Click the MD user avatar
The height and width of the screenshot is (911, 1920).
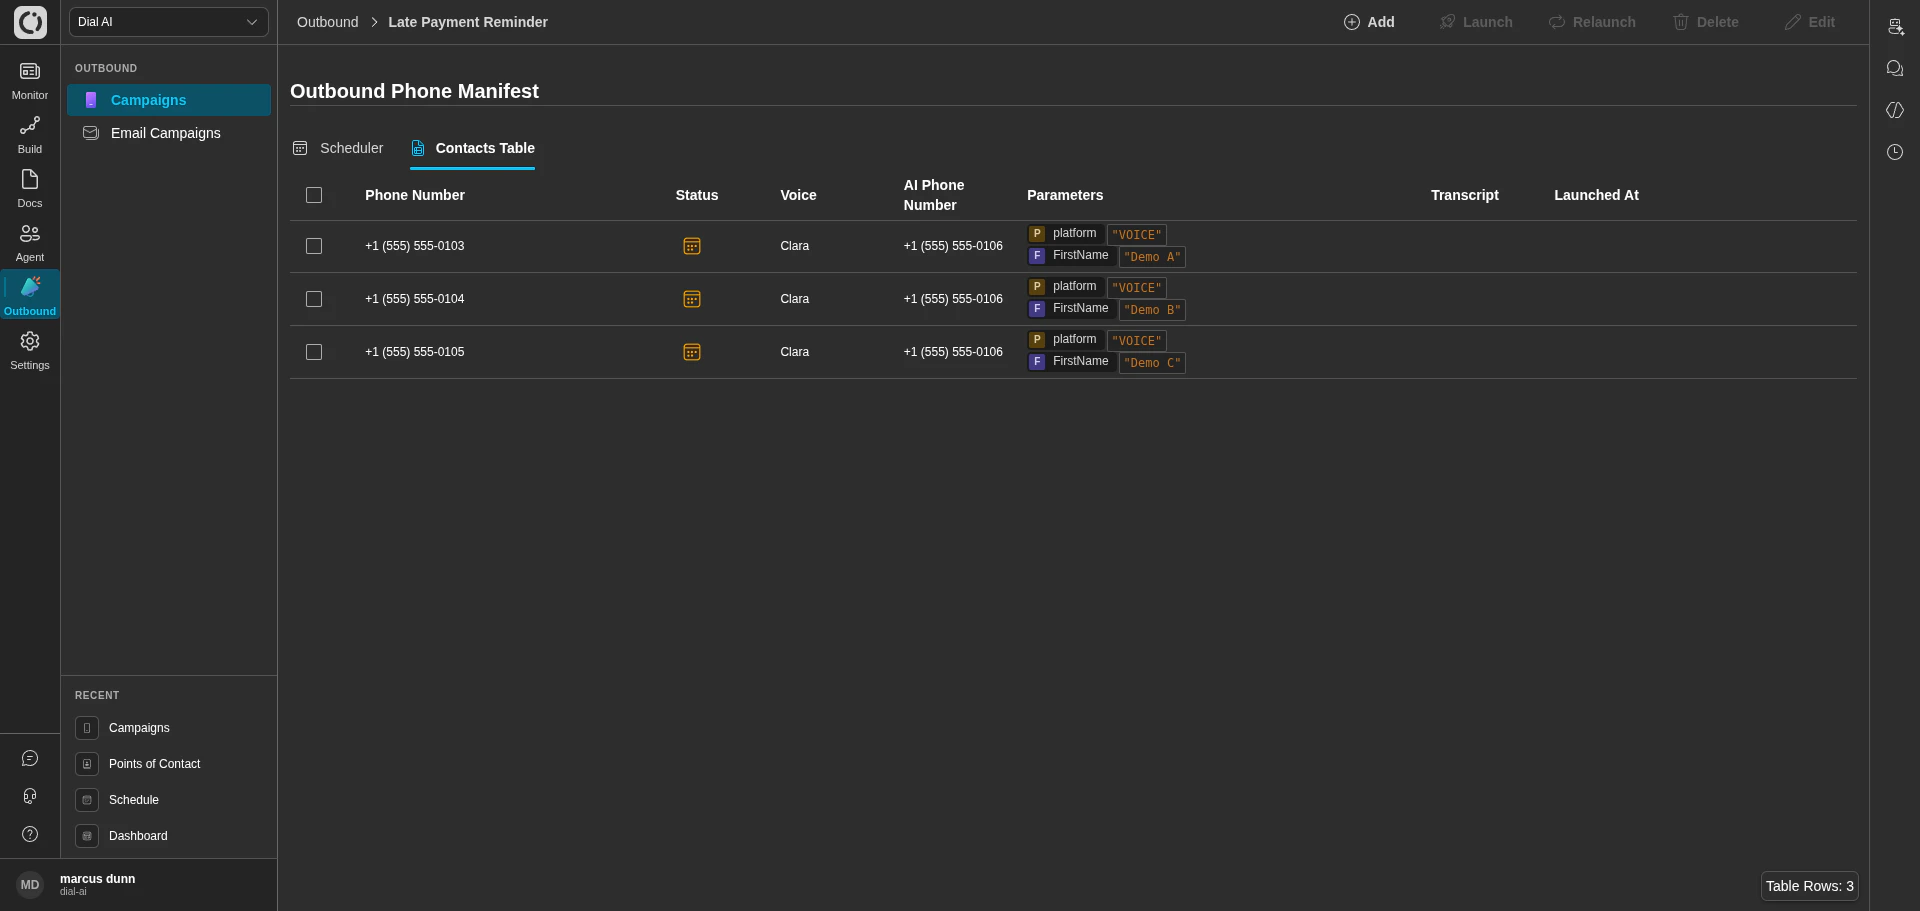30,885
